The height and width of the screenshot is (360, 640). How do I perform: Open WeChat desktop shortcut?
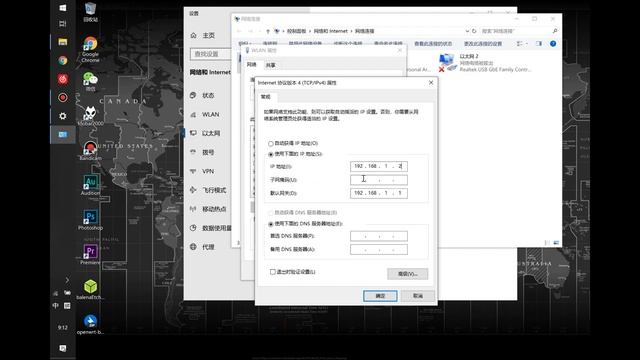[90, 81]
